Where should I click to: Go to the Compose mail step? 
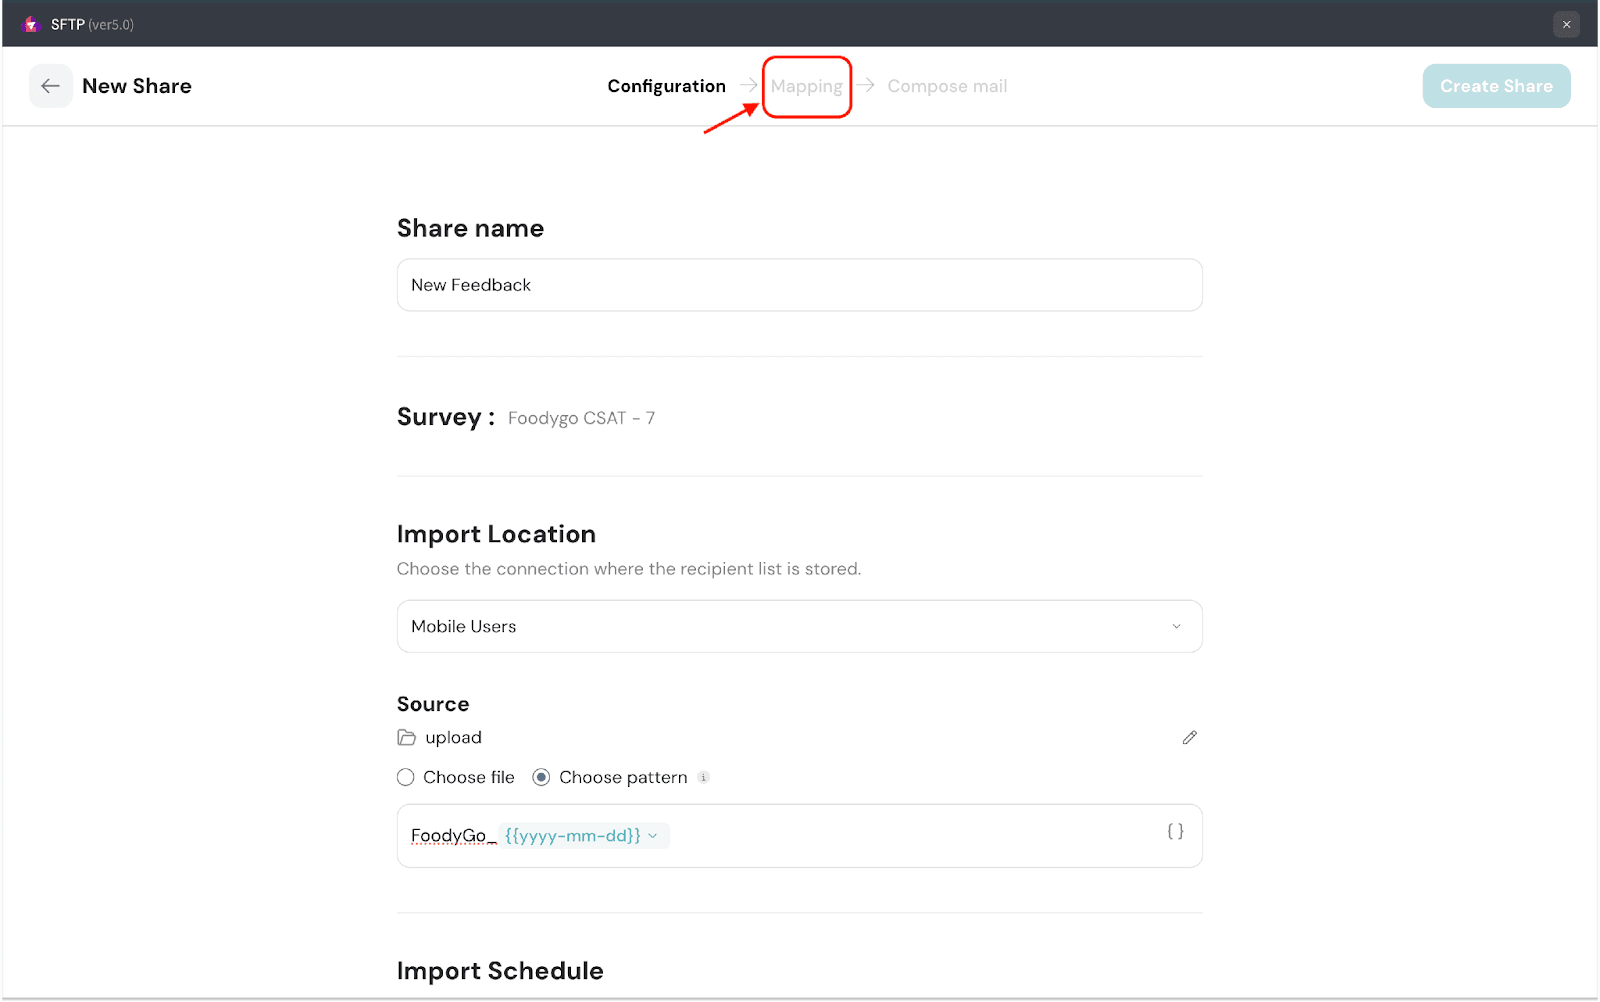tap(947, 87)
